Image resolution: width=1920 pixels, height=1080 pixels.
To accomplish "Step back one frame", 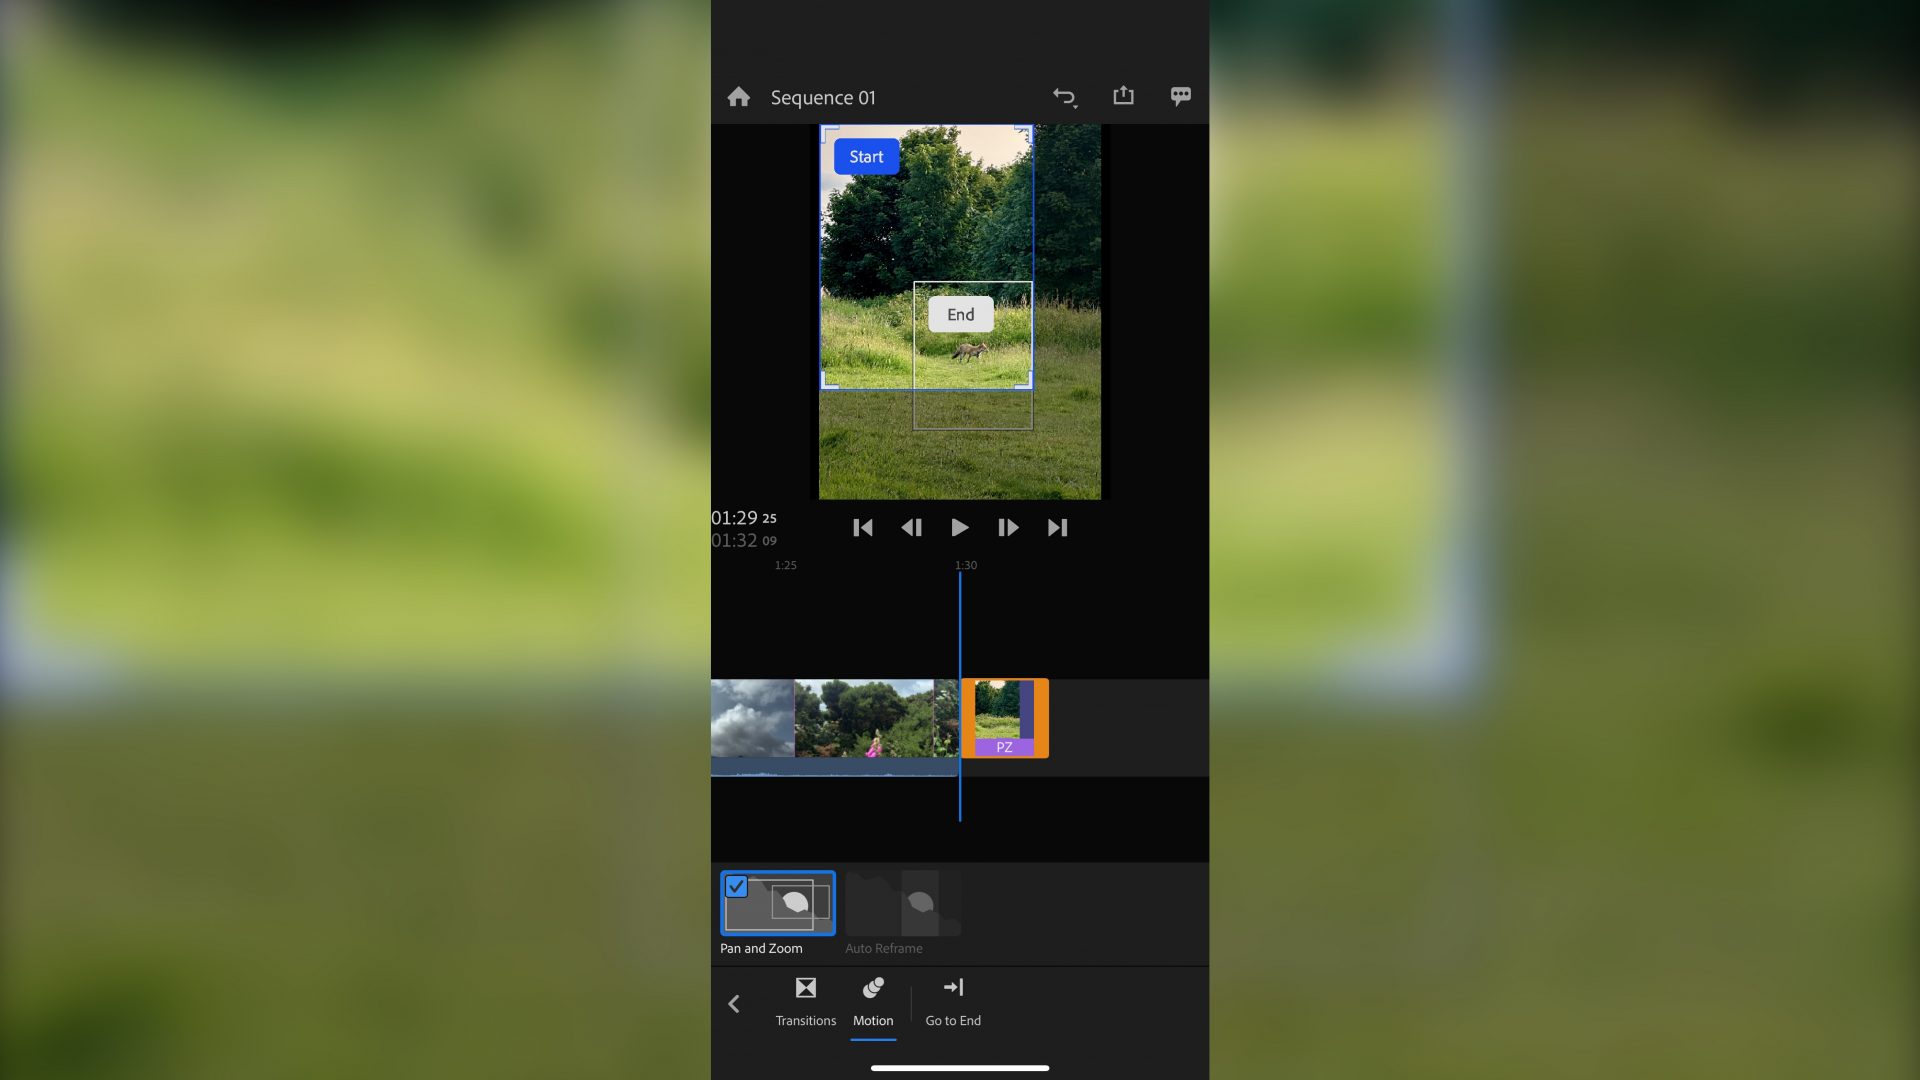I will [x=911, y=528].
